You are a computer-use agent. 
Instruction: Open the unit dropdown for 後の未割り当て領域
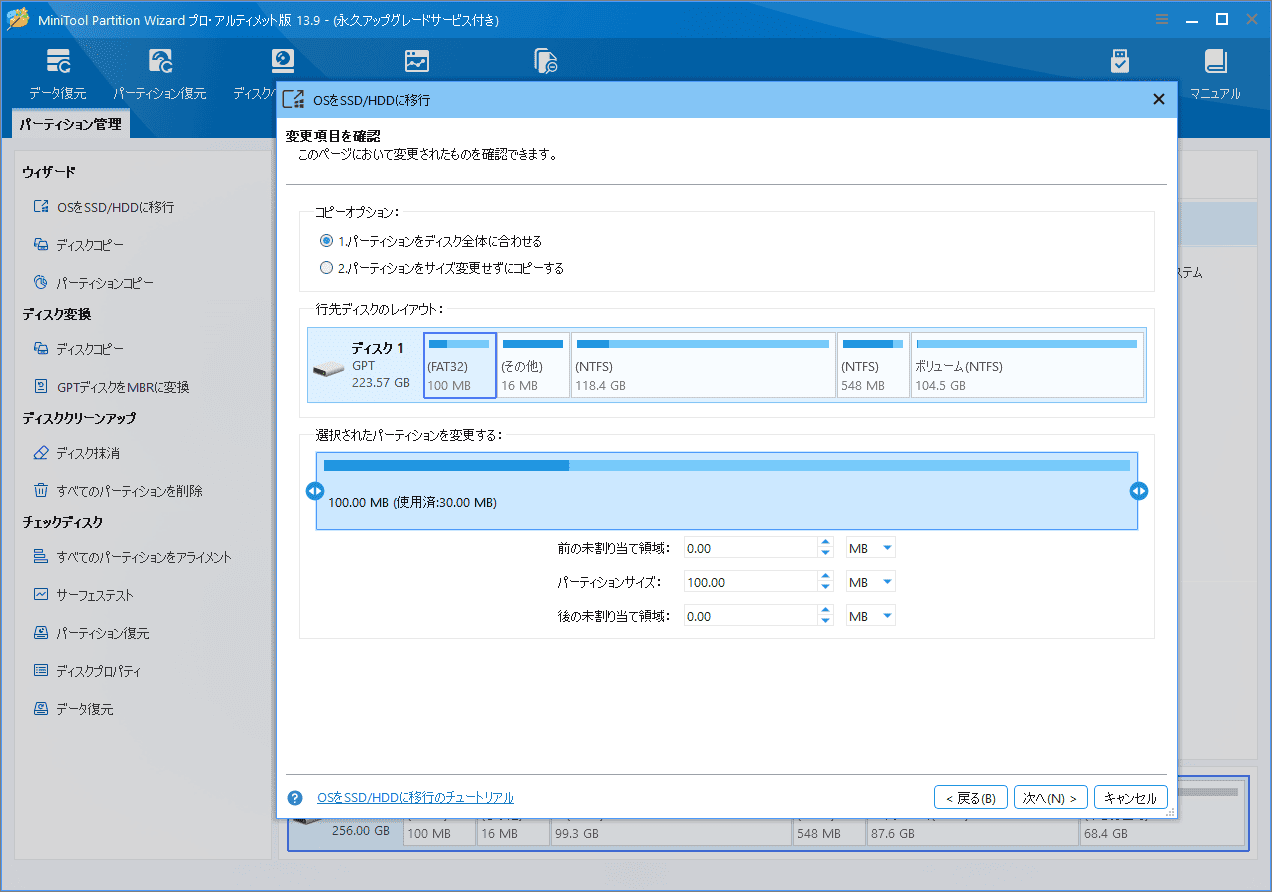point(871,616)
